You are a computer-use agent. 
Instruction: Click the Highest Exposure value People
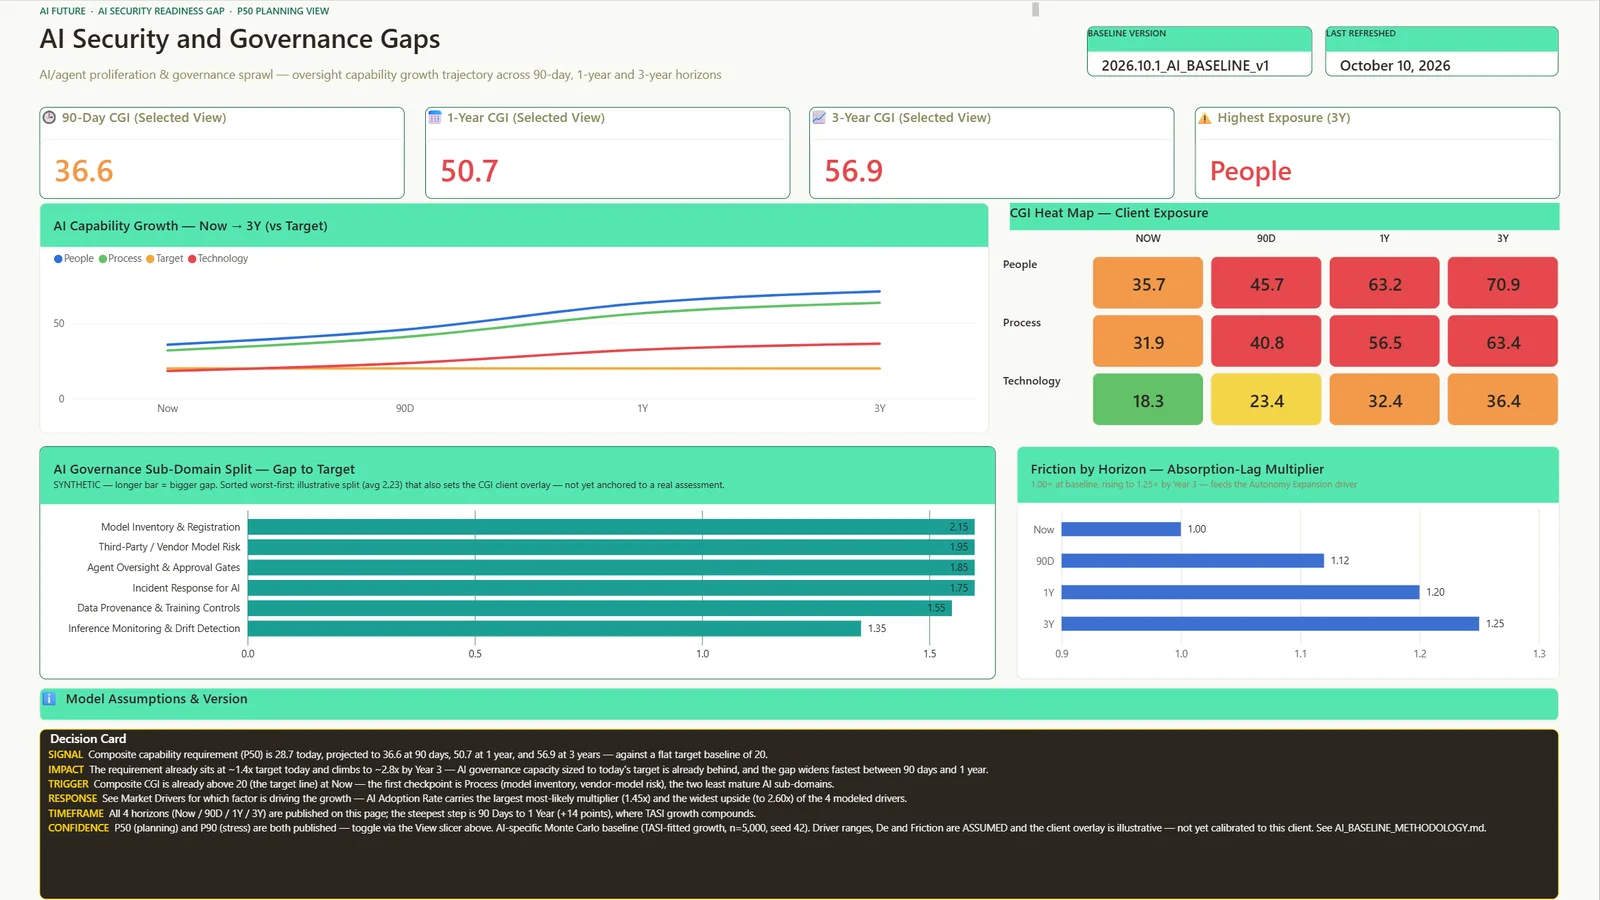pyautogui.click(x=1251, y=171)
